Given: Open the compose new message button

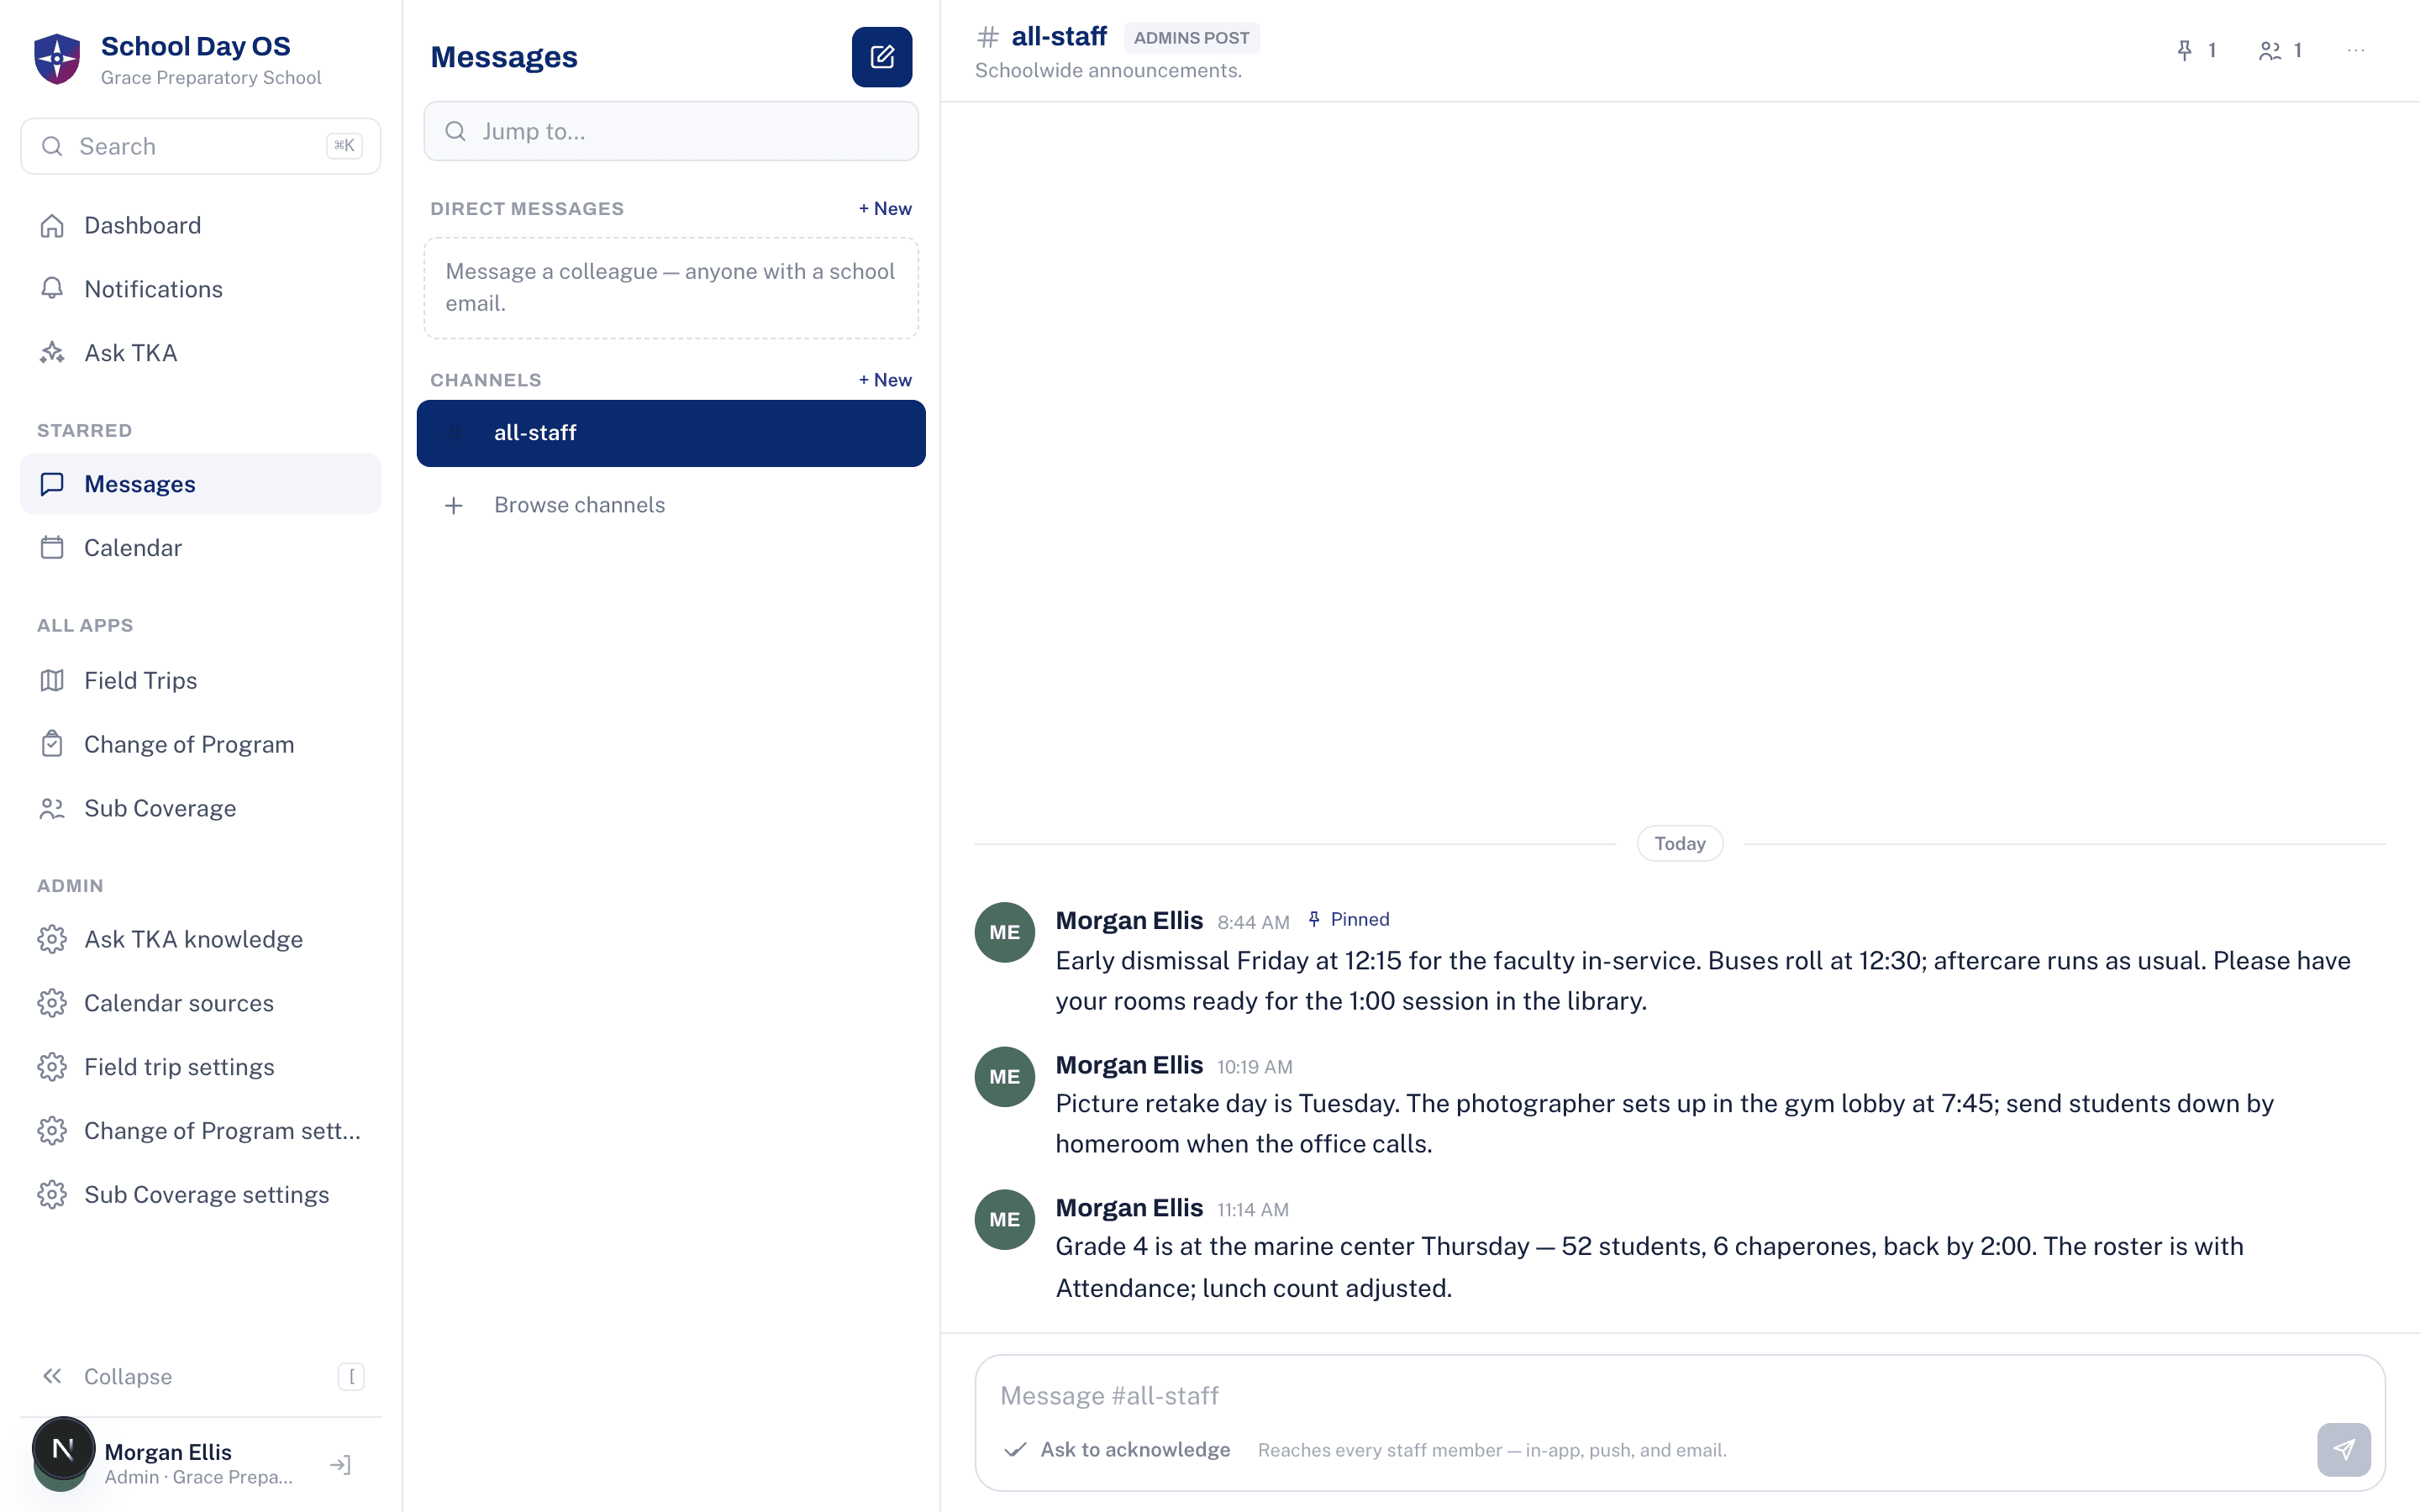Looking at the screenshot, I should (881, 57).
